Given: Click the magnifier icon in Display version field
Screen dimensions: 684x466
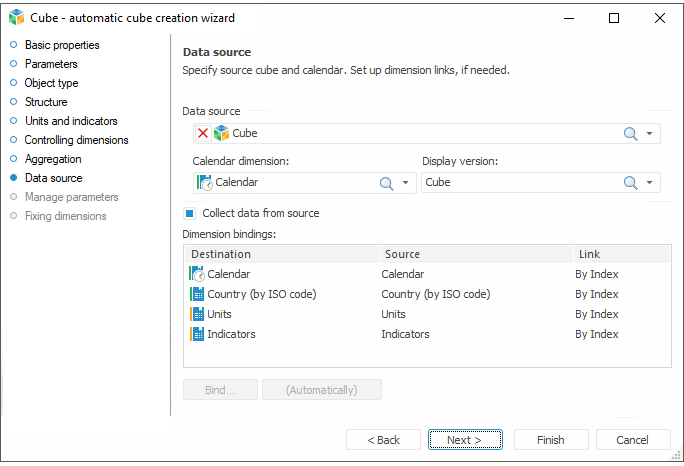Looking at the screenshot, I should point(630,183).
